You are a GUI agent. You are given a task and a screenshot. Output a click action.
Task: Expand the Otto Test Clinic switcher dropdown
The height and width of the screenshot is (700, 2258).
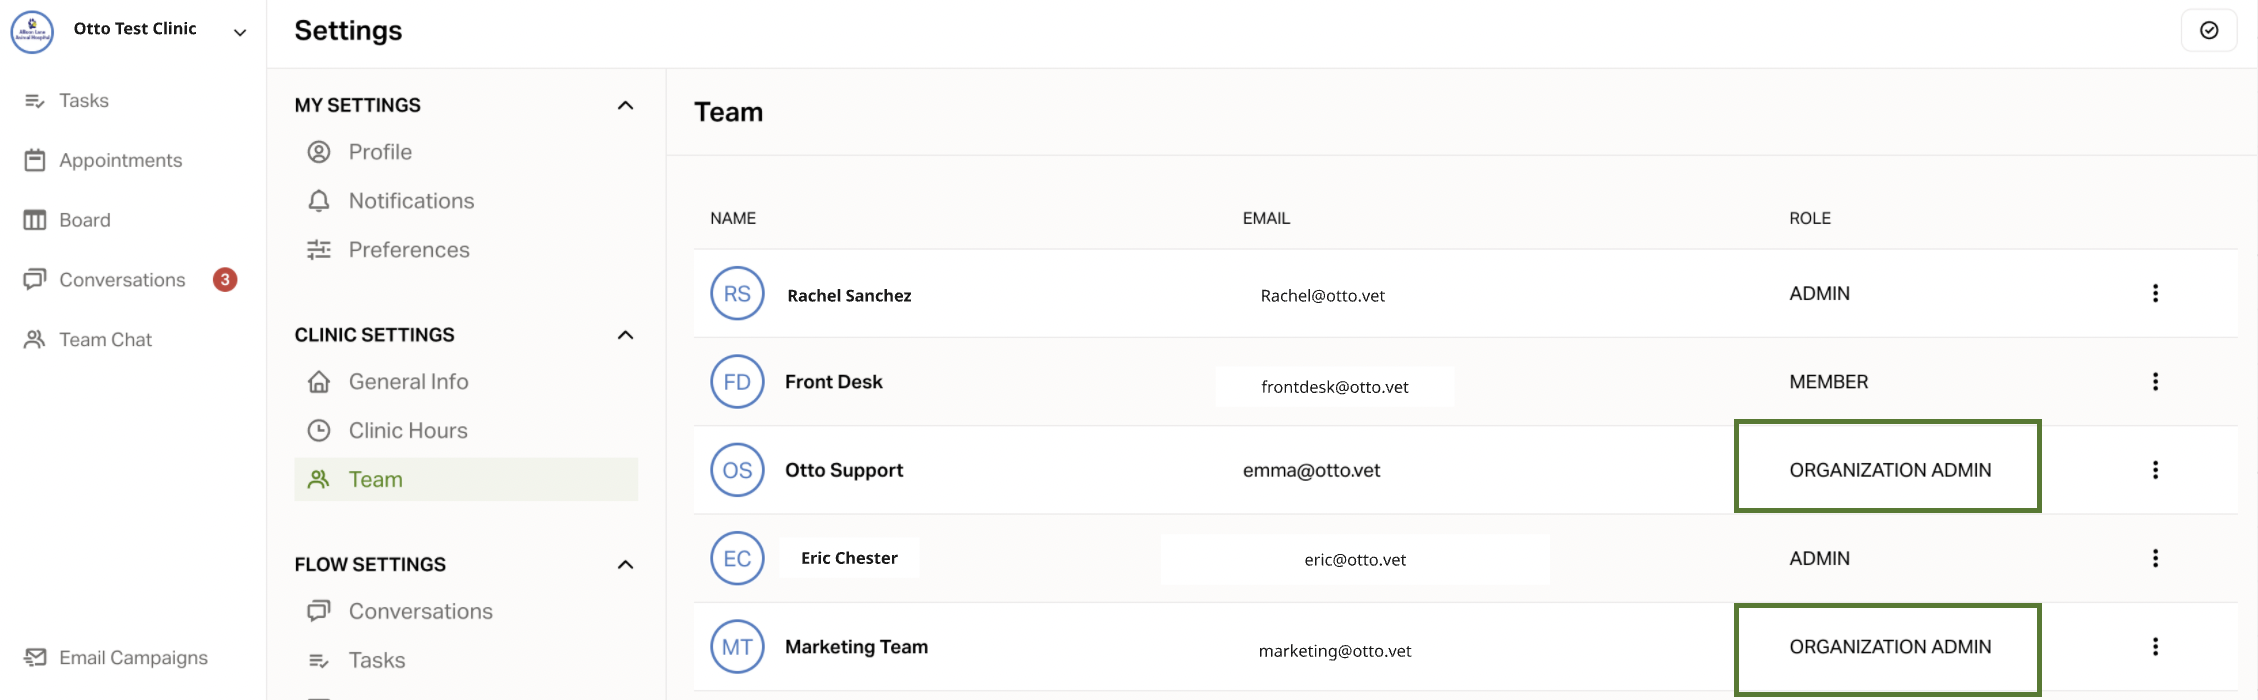(240, 32)
